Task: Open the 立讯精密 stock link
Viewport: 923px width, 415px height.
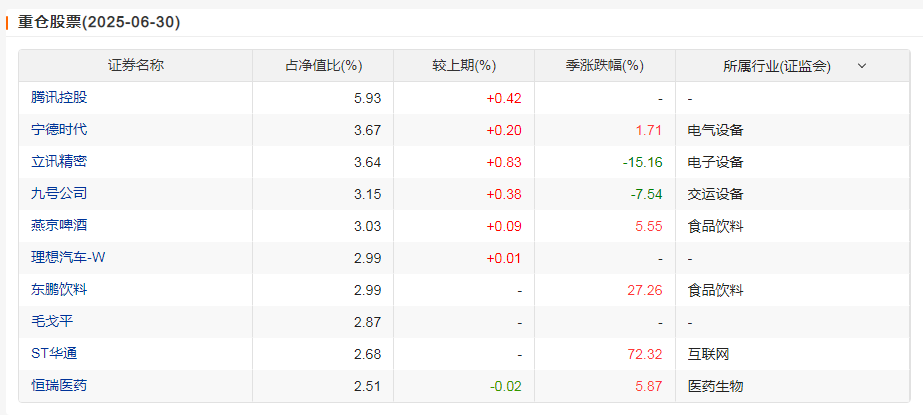Action: 59,161
